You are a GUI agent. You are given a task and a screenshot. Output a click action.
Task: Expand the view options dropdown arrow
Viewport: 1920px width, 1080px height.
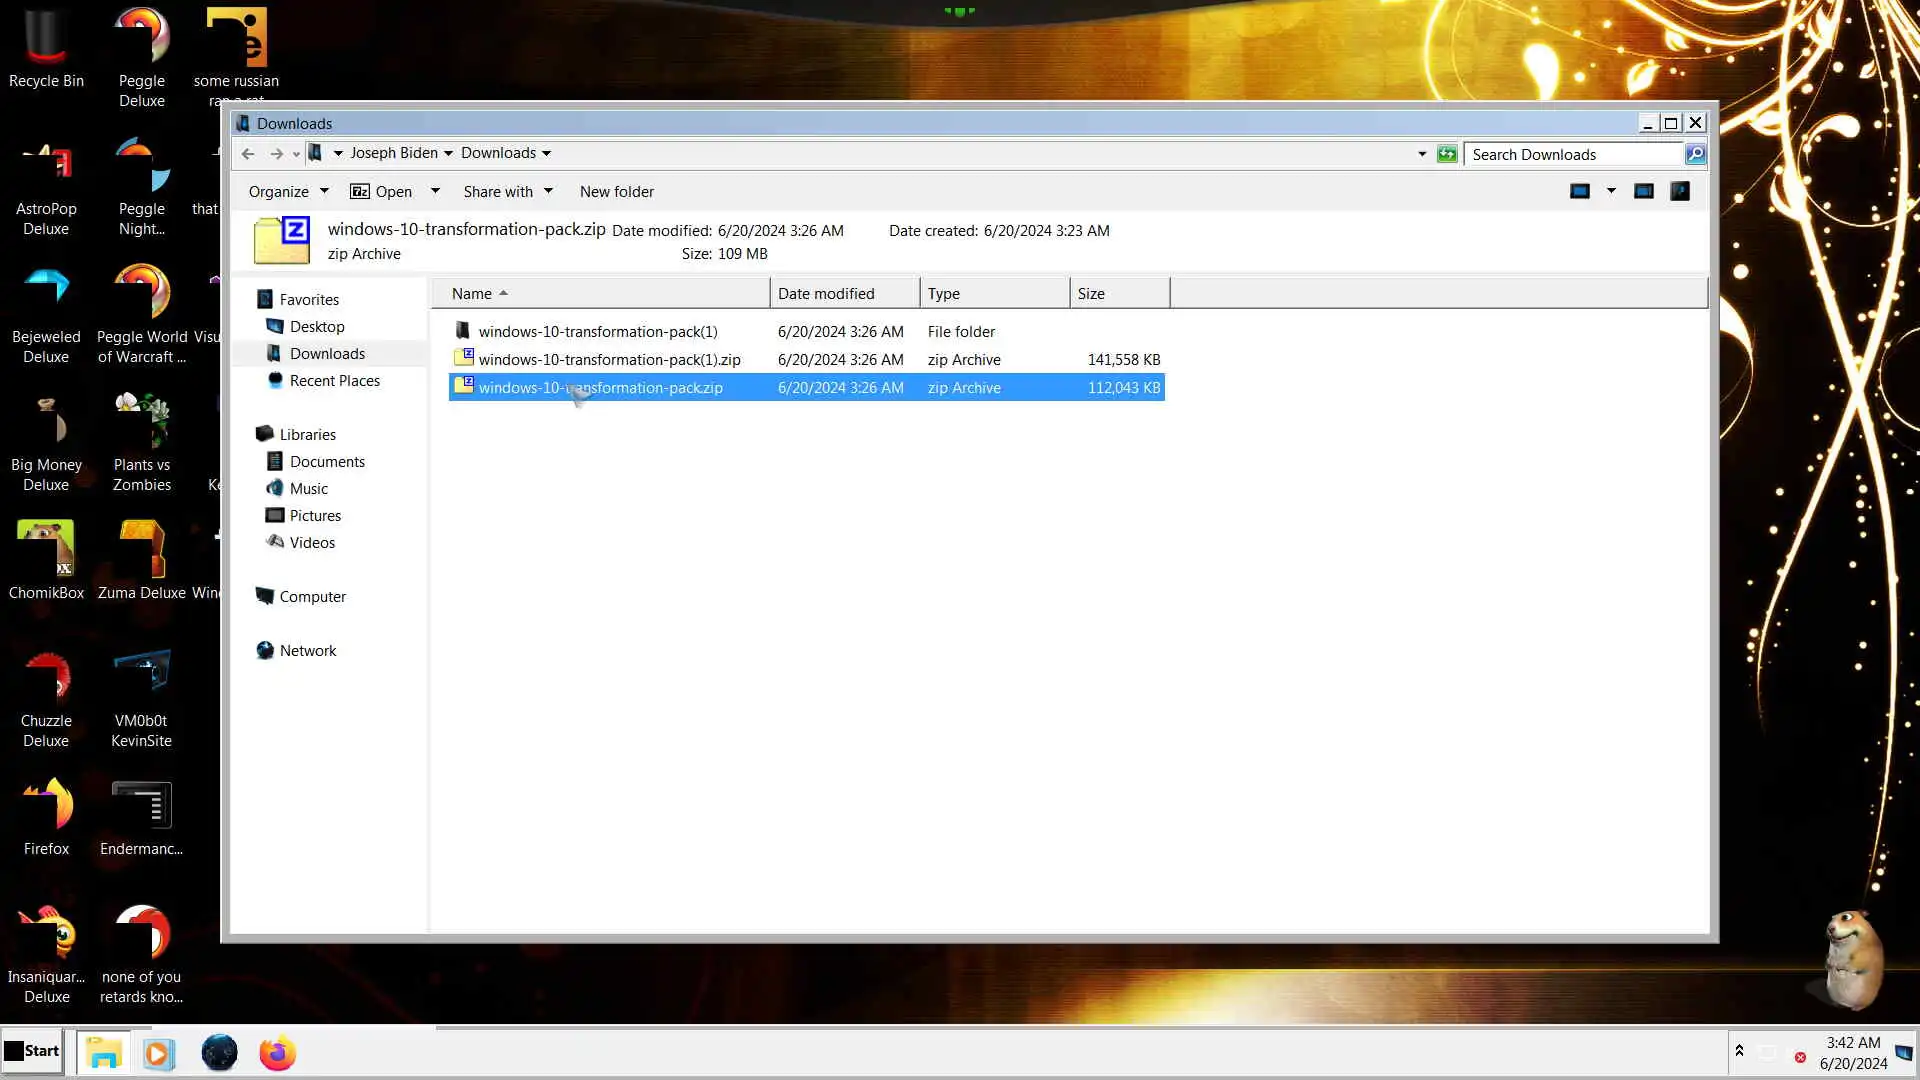1611,191
